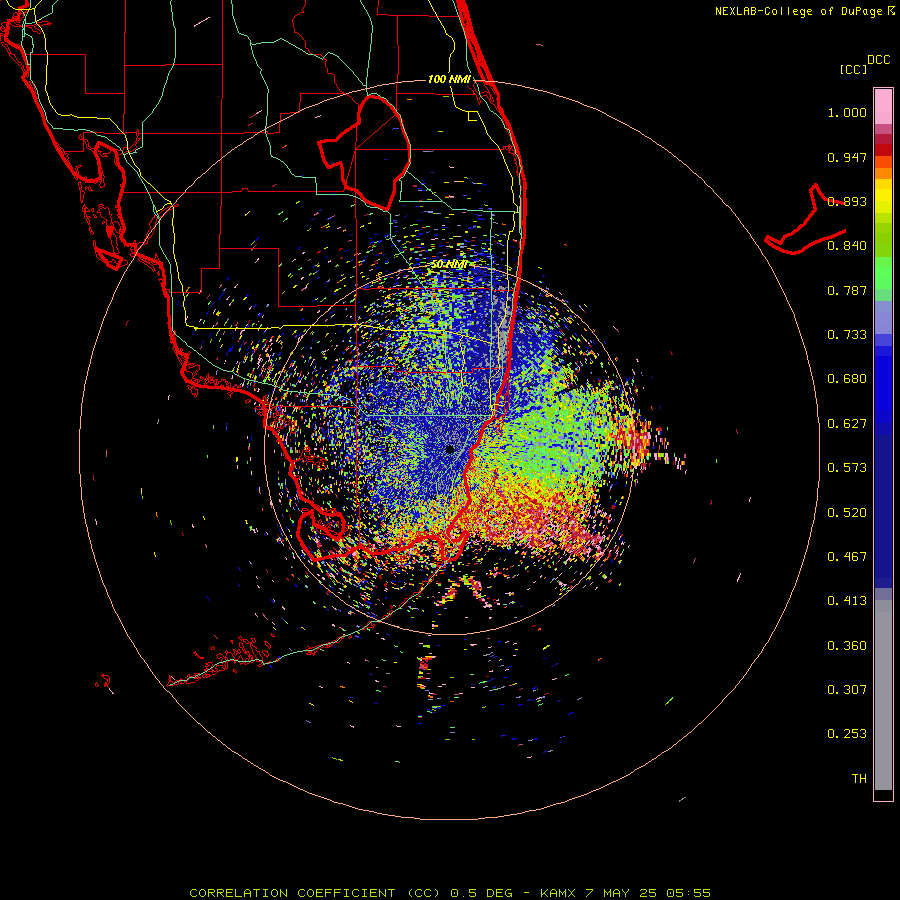Image resolution: width=900 pixels, height=900 pixels.
Task: Select the 0.733 legend value
Action: pyautogui.click(x=847, y=335)
